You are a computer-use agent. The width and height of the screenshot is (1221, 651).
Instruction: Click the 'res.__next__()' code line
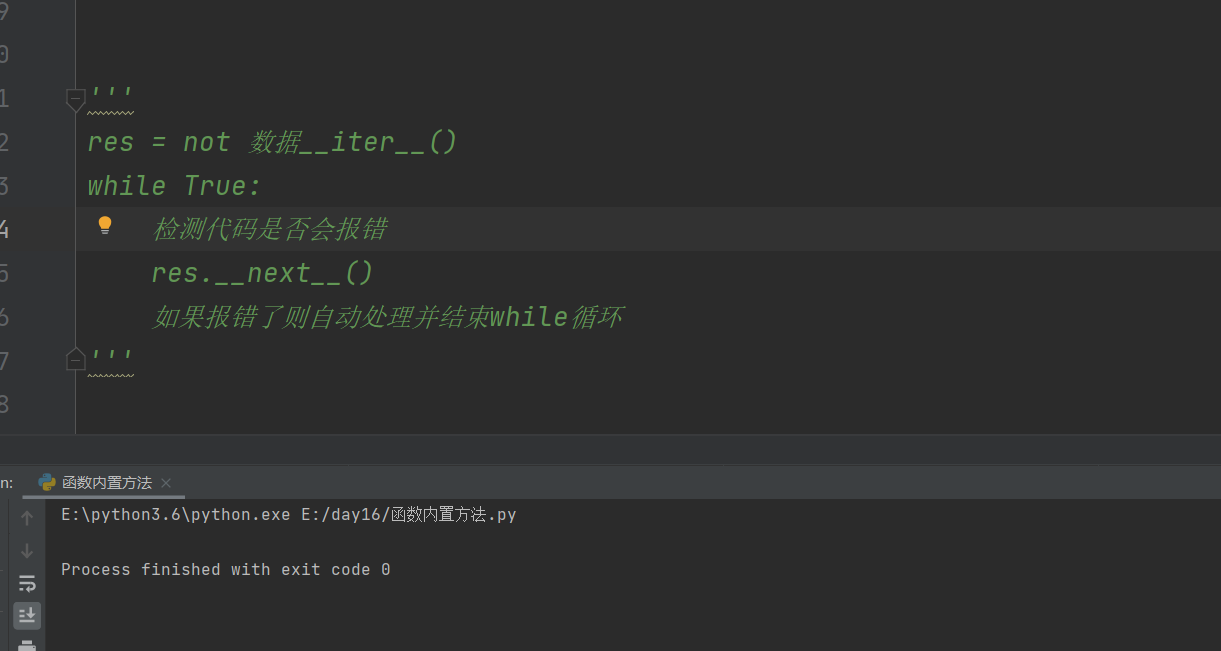pos(263,273)
